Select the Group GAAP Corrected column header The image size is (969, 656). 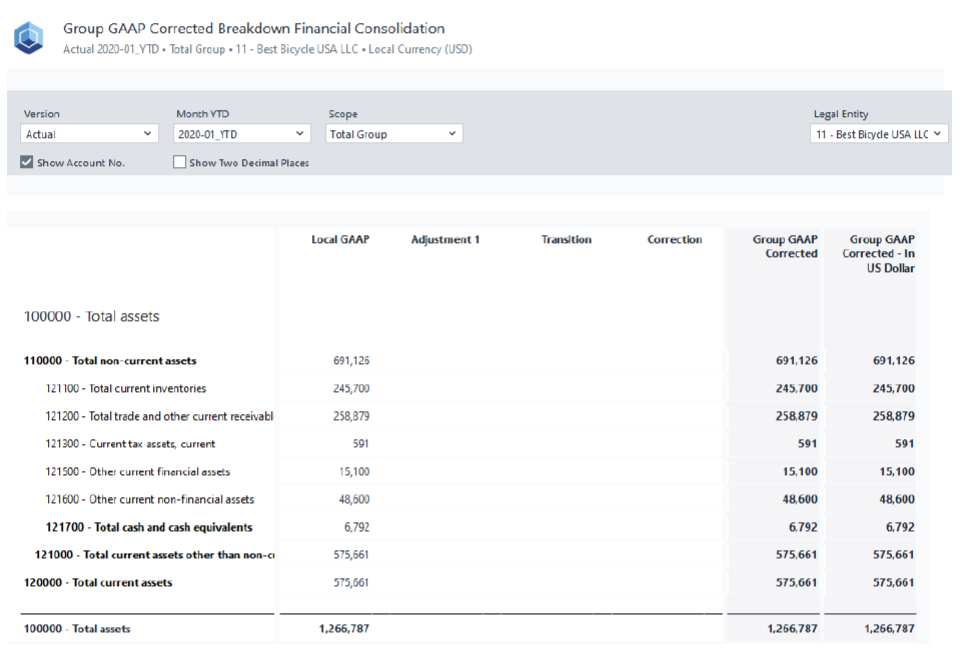(785, 247)
